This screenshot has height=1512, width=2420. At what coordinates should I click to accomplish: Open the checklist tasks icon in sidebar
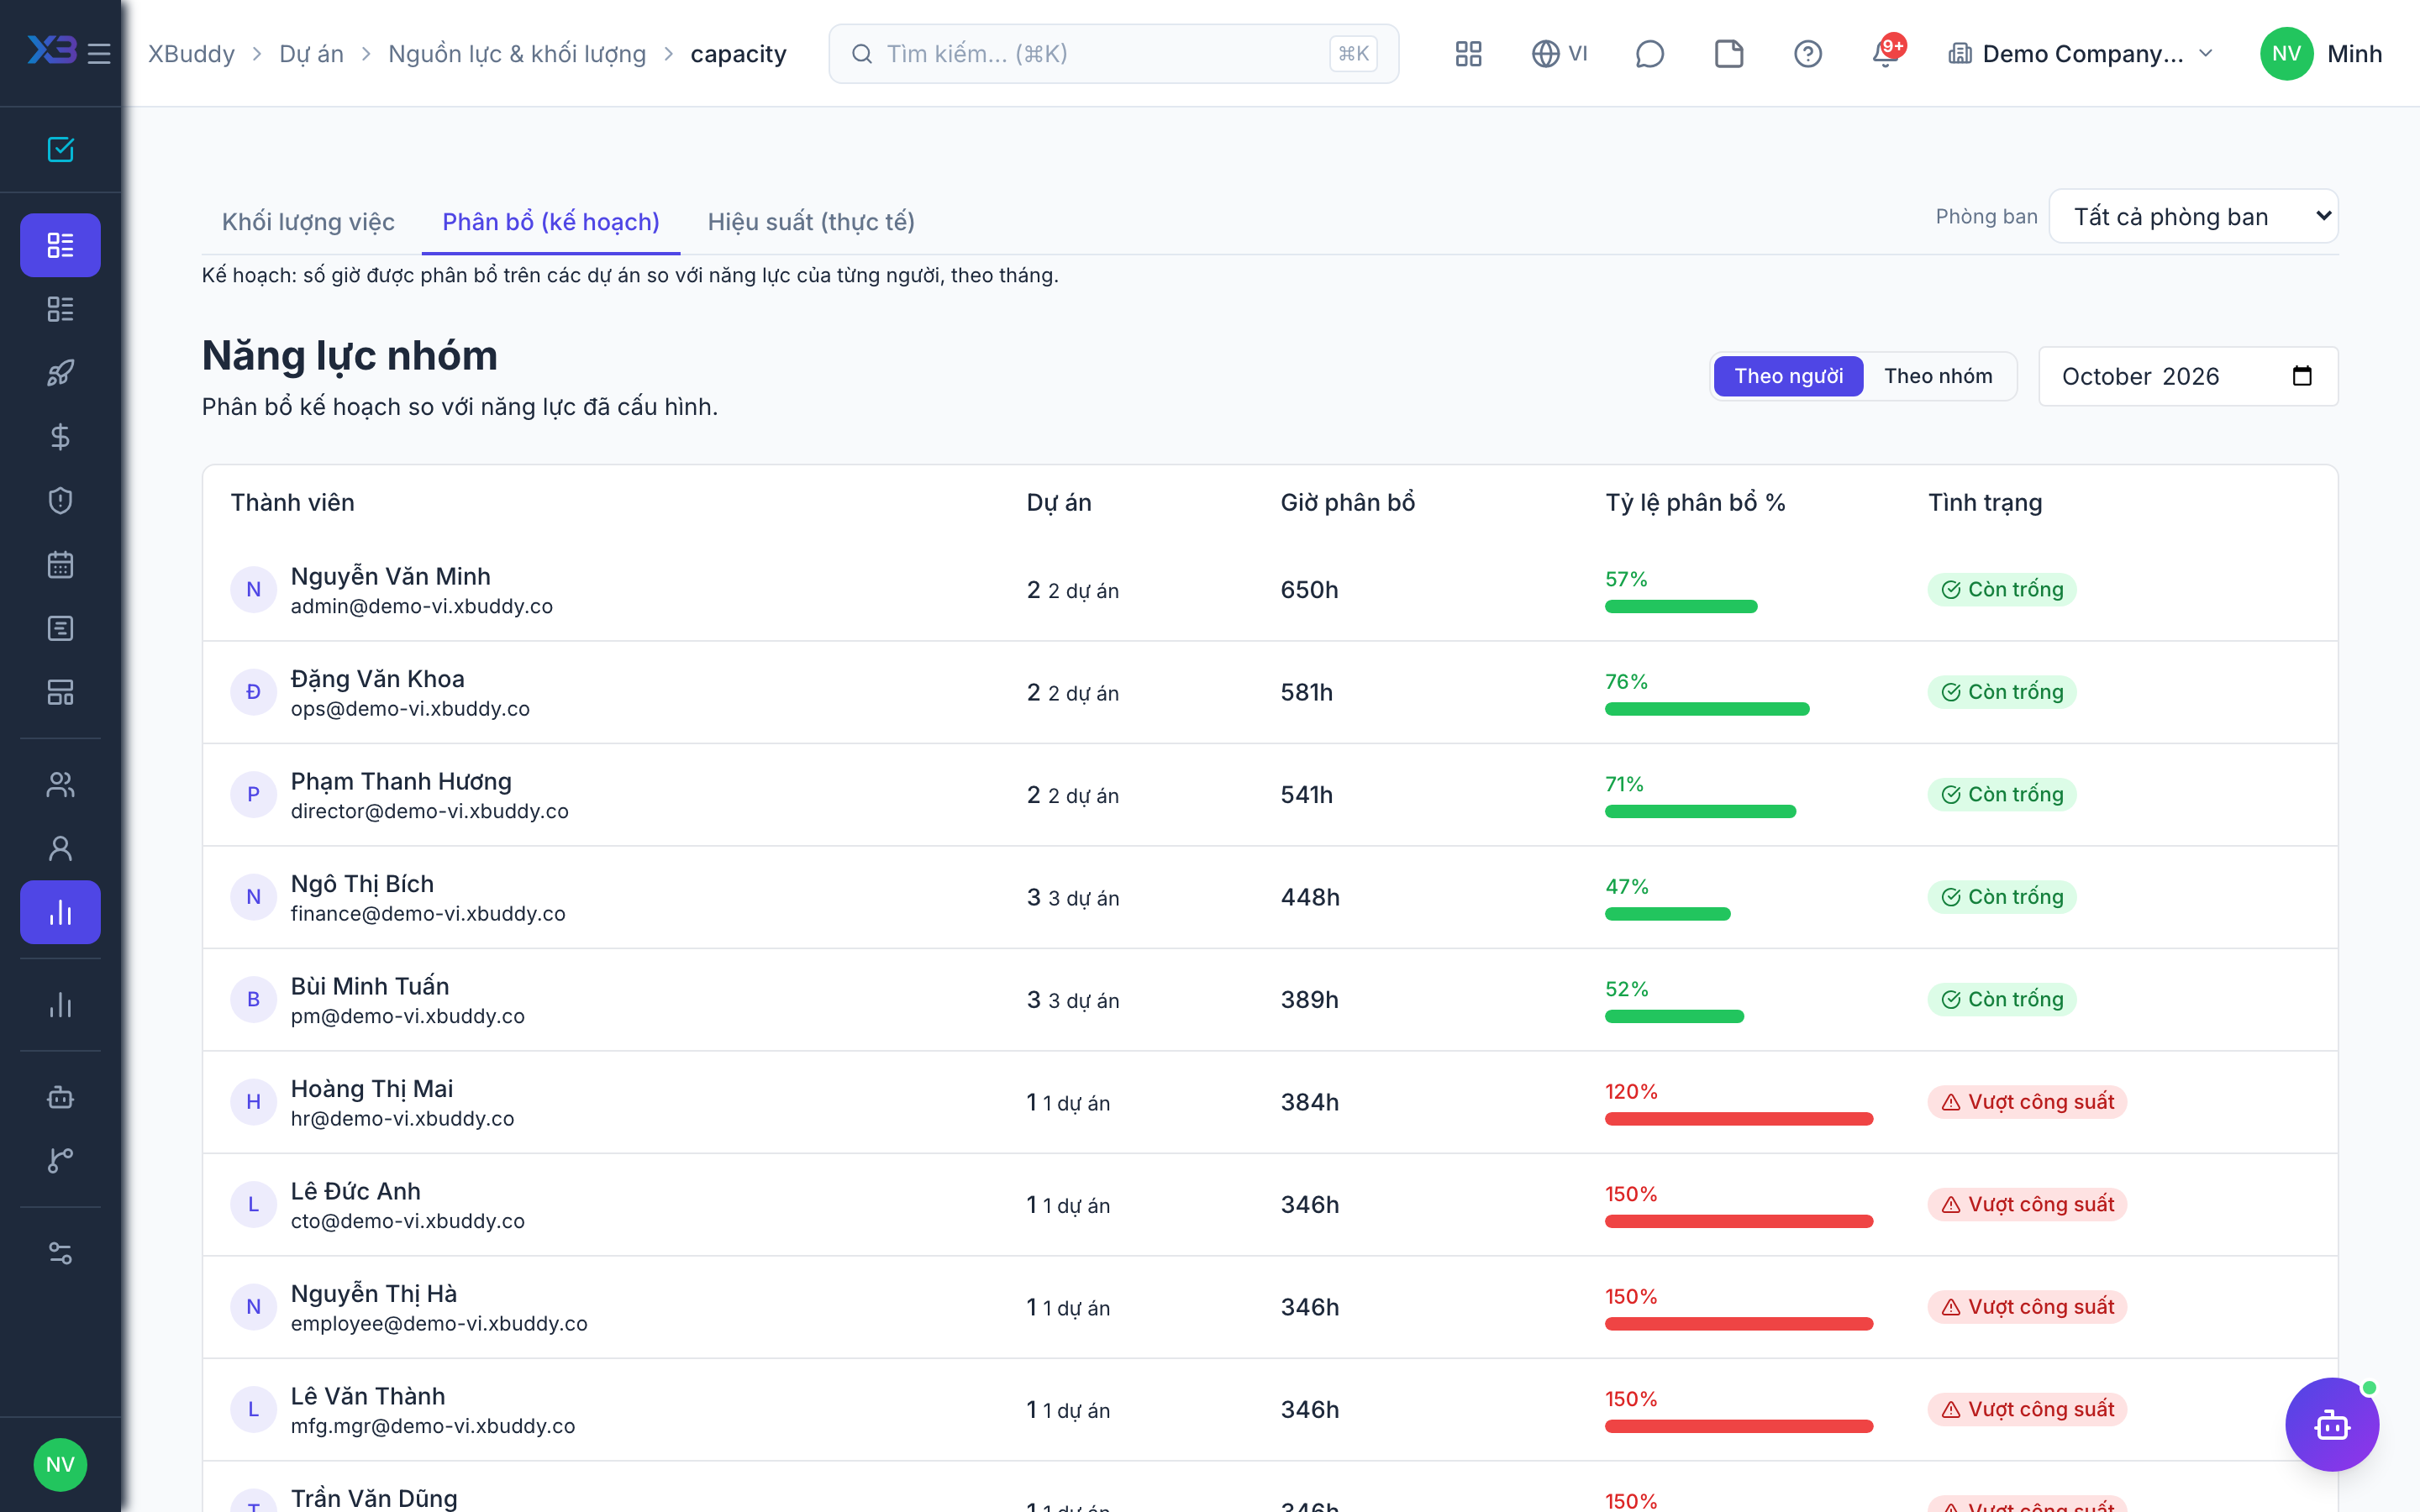pyautogui.click(x=60, y=150)
